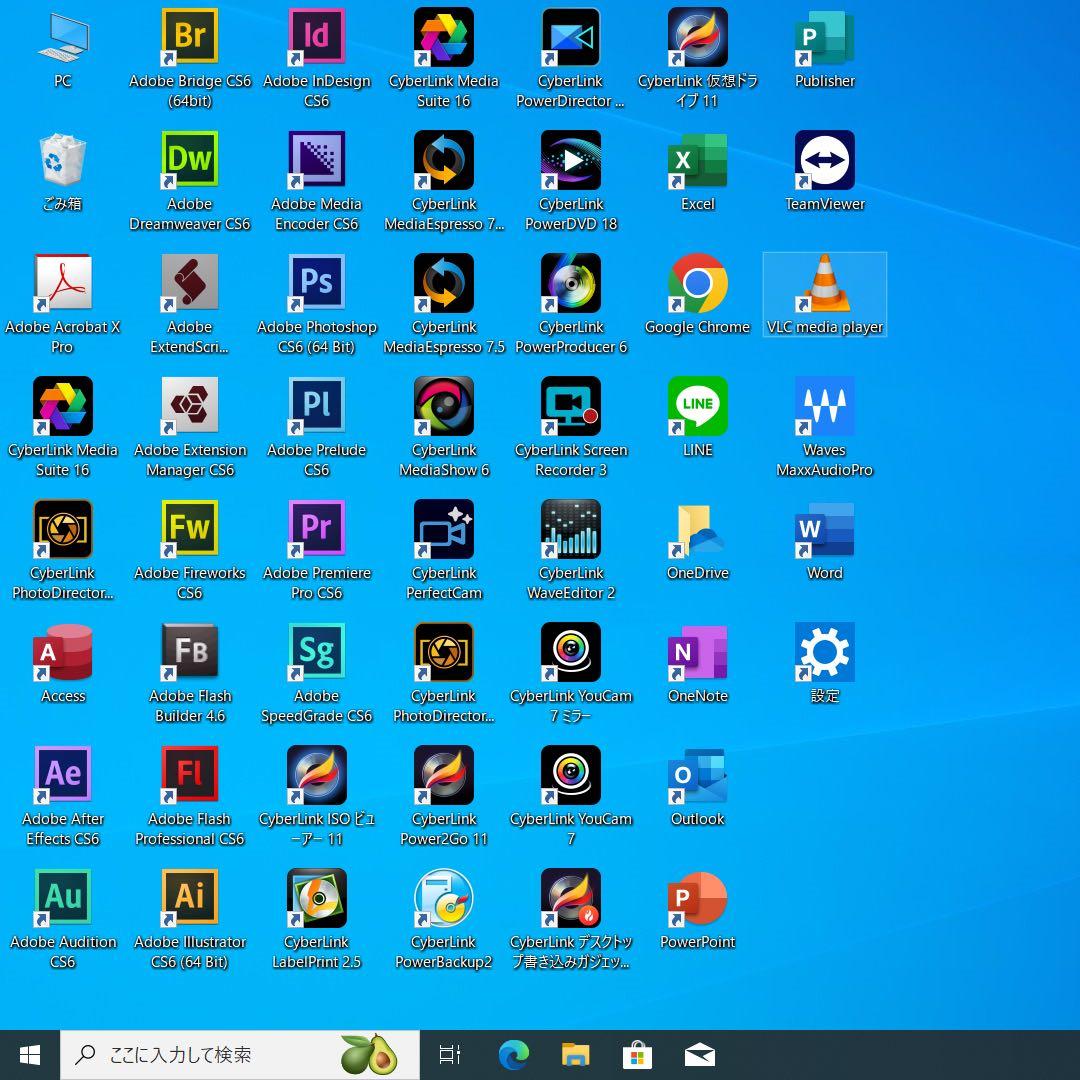Screen dimensions: 1080x1080
Task: Click the CyberLink ISO ビューアー 11 icon
Action: coord(317,774)
